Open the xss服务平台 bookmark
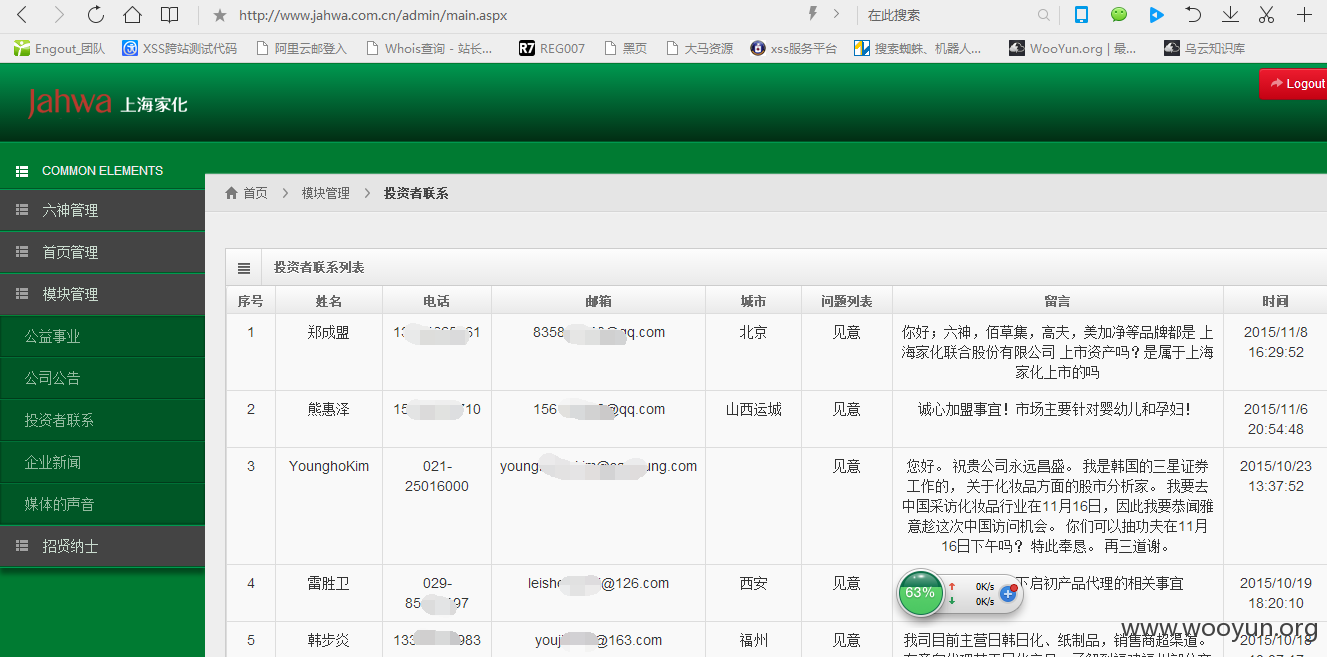This screenshot has height=657, width=1327. pos(794,48)
